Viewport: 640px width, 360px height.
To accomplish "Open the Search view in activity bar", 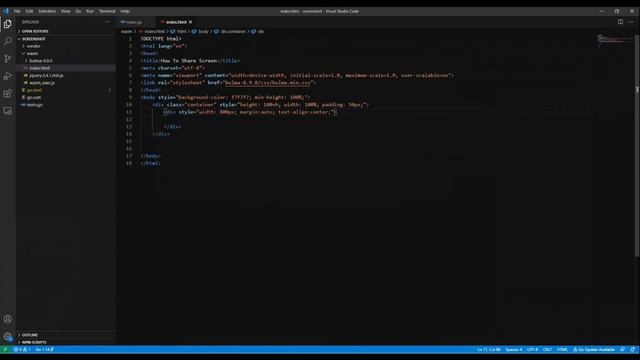I will pyautogui.click(x=8, y=41).
